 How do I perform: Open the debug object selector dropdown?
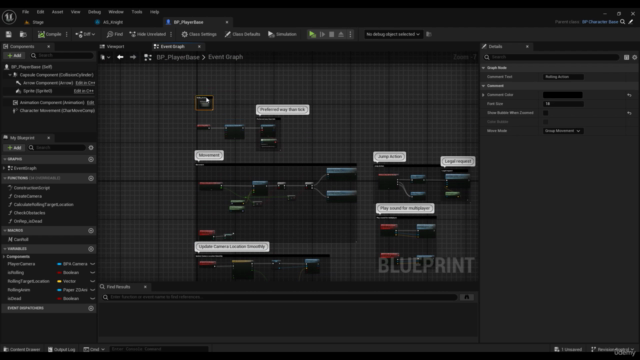393,34
